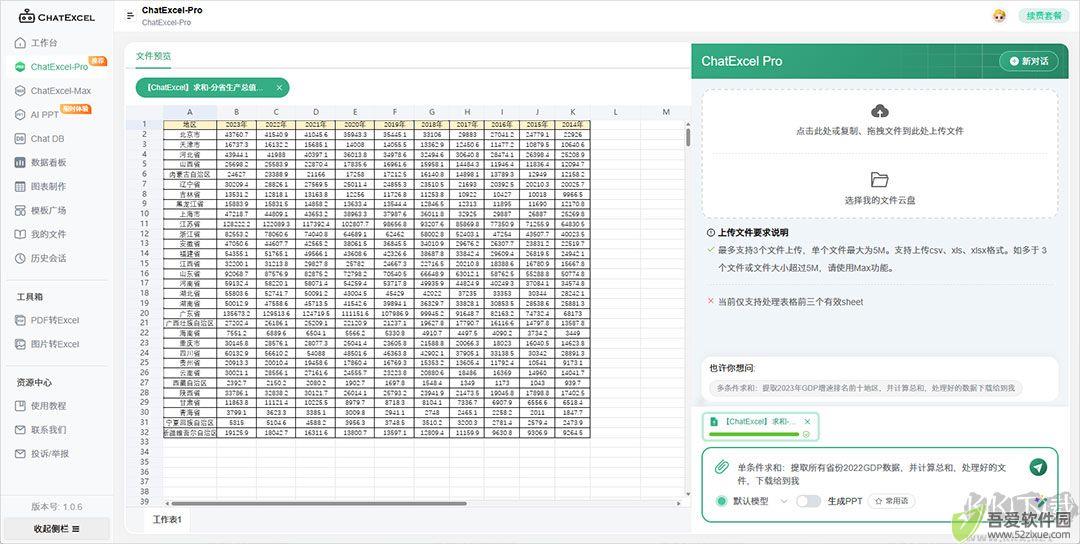This screenshot has width=1080, height=544.
Task: Open 数据看板 dashboard icon
Action: (20, 163)
